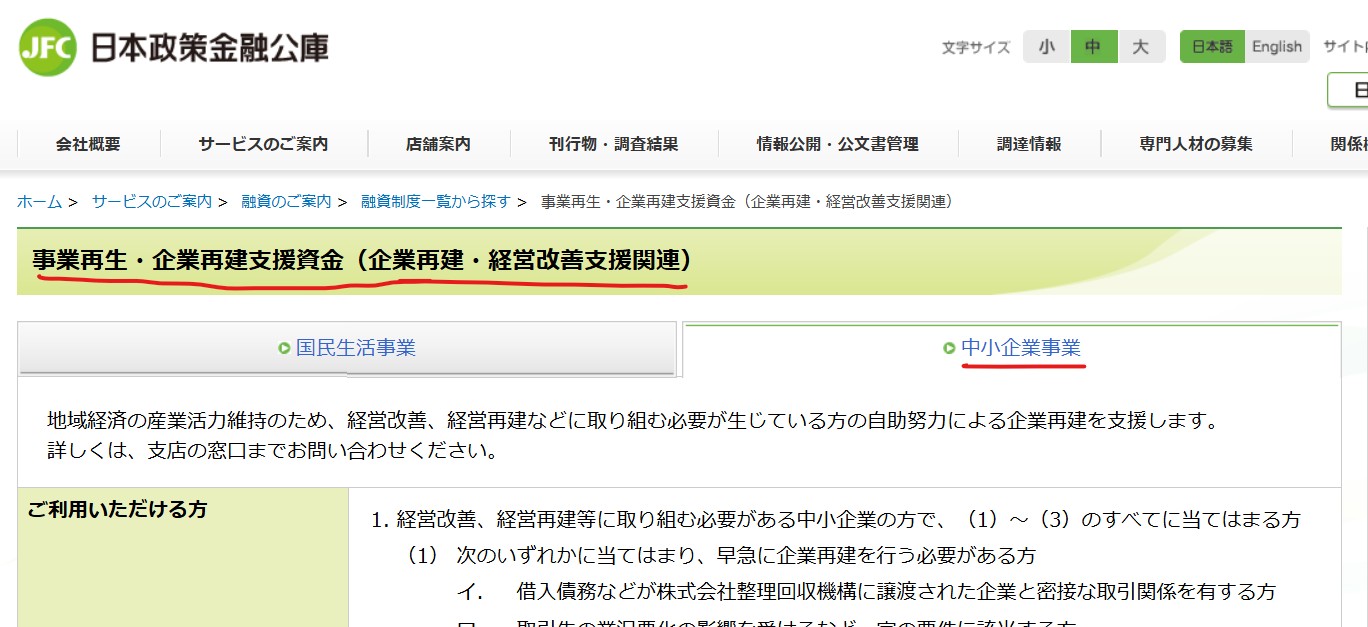Image resolution: width=1368 pixels, height=627 pixels.
Task: Click 融資制度一覧から探す breadcrumb link
Action: tap(436, 202)
